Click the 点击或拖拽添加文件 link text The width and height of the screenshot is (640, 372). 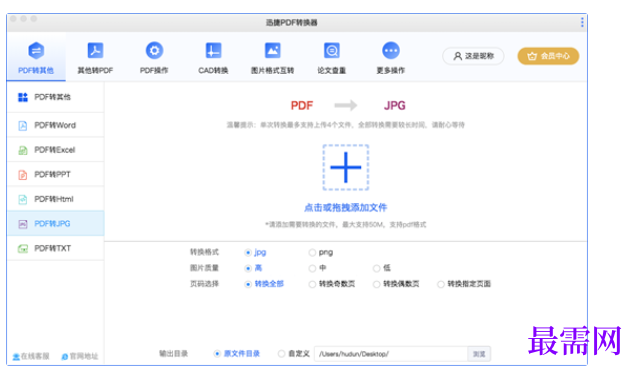pos(346,207)
